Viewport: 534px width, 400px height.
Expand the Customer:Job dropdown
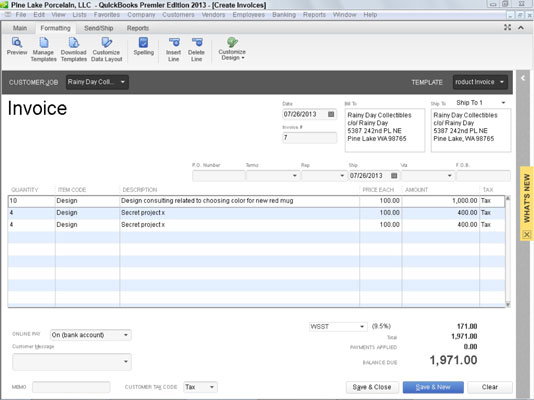[123, 82]
